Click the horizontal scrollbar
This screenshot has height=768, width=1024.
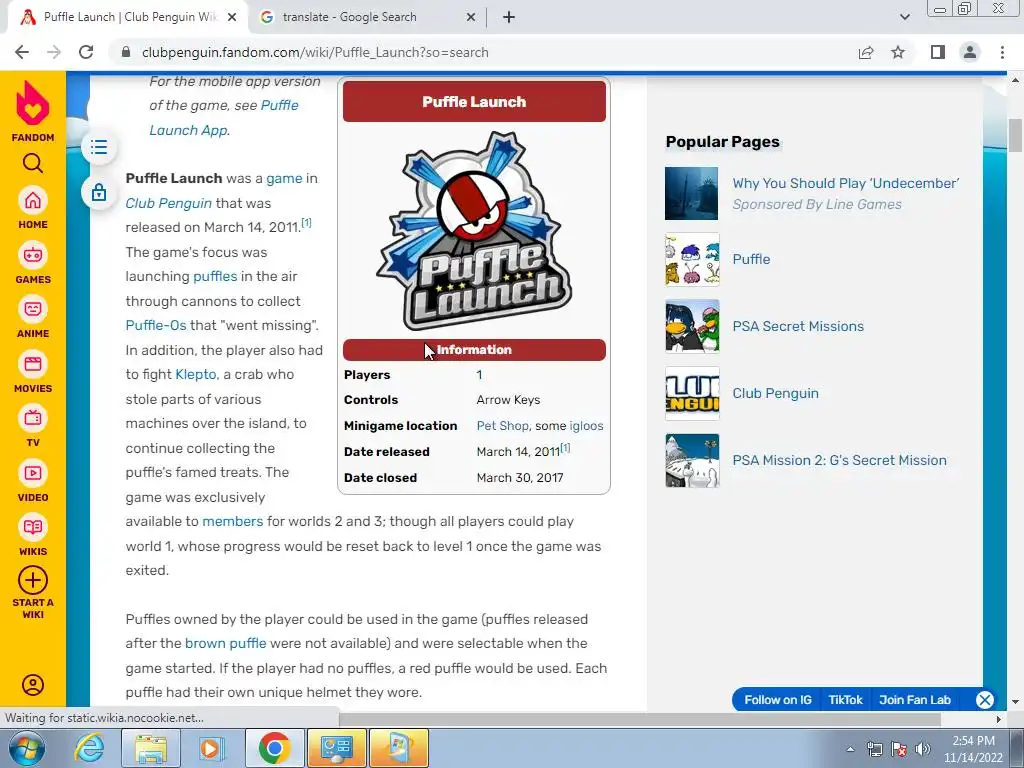click(640, 719)
